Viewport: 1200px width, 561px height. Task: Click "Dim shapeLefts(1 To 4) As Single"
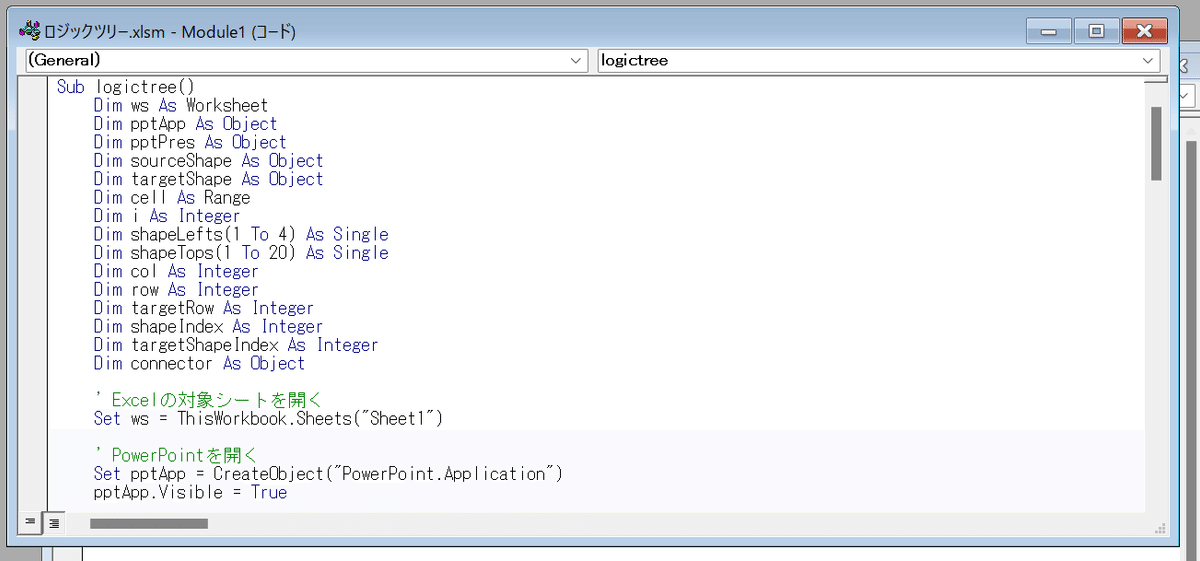241,234
